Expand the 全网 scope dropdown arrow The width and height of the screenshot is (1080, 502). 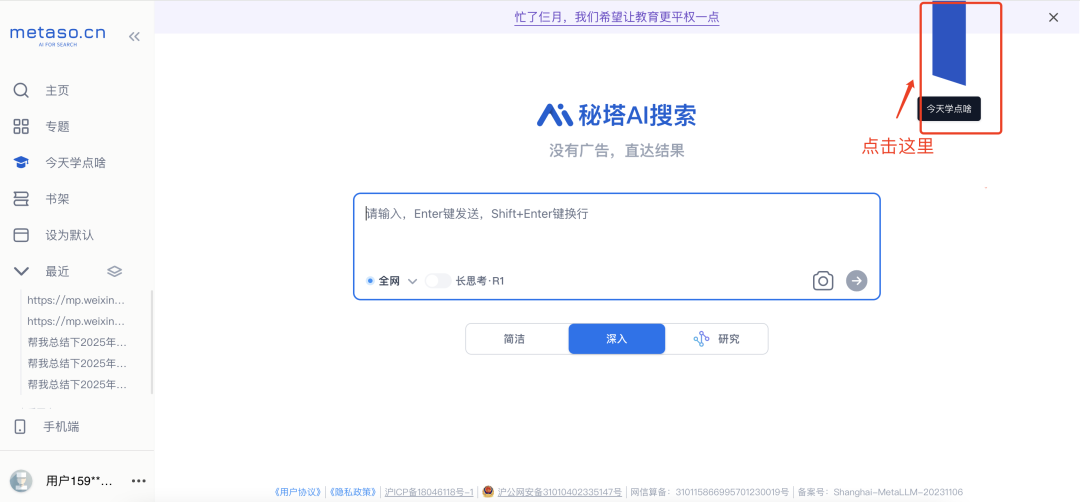point(413,281)
